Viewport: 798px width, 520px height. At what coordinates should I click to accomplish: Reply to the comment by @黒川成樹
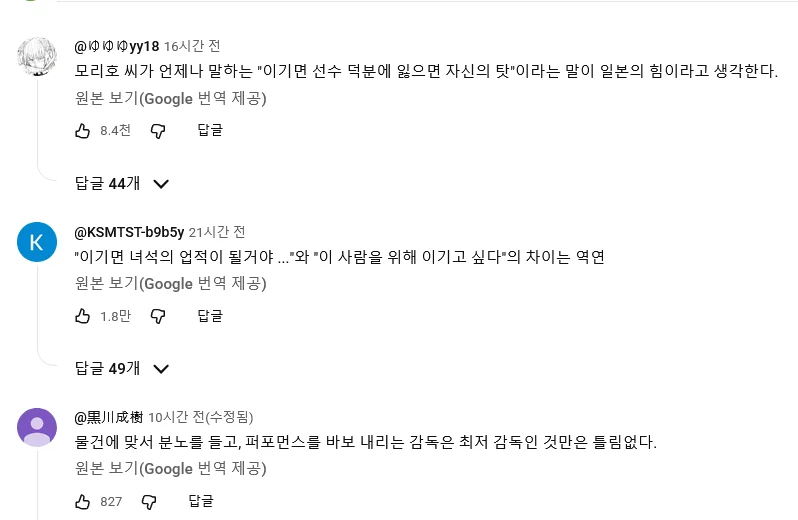point(201,501)
